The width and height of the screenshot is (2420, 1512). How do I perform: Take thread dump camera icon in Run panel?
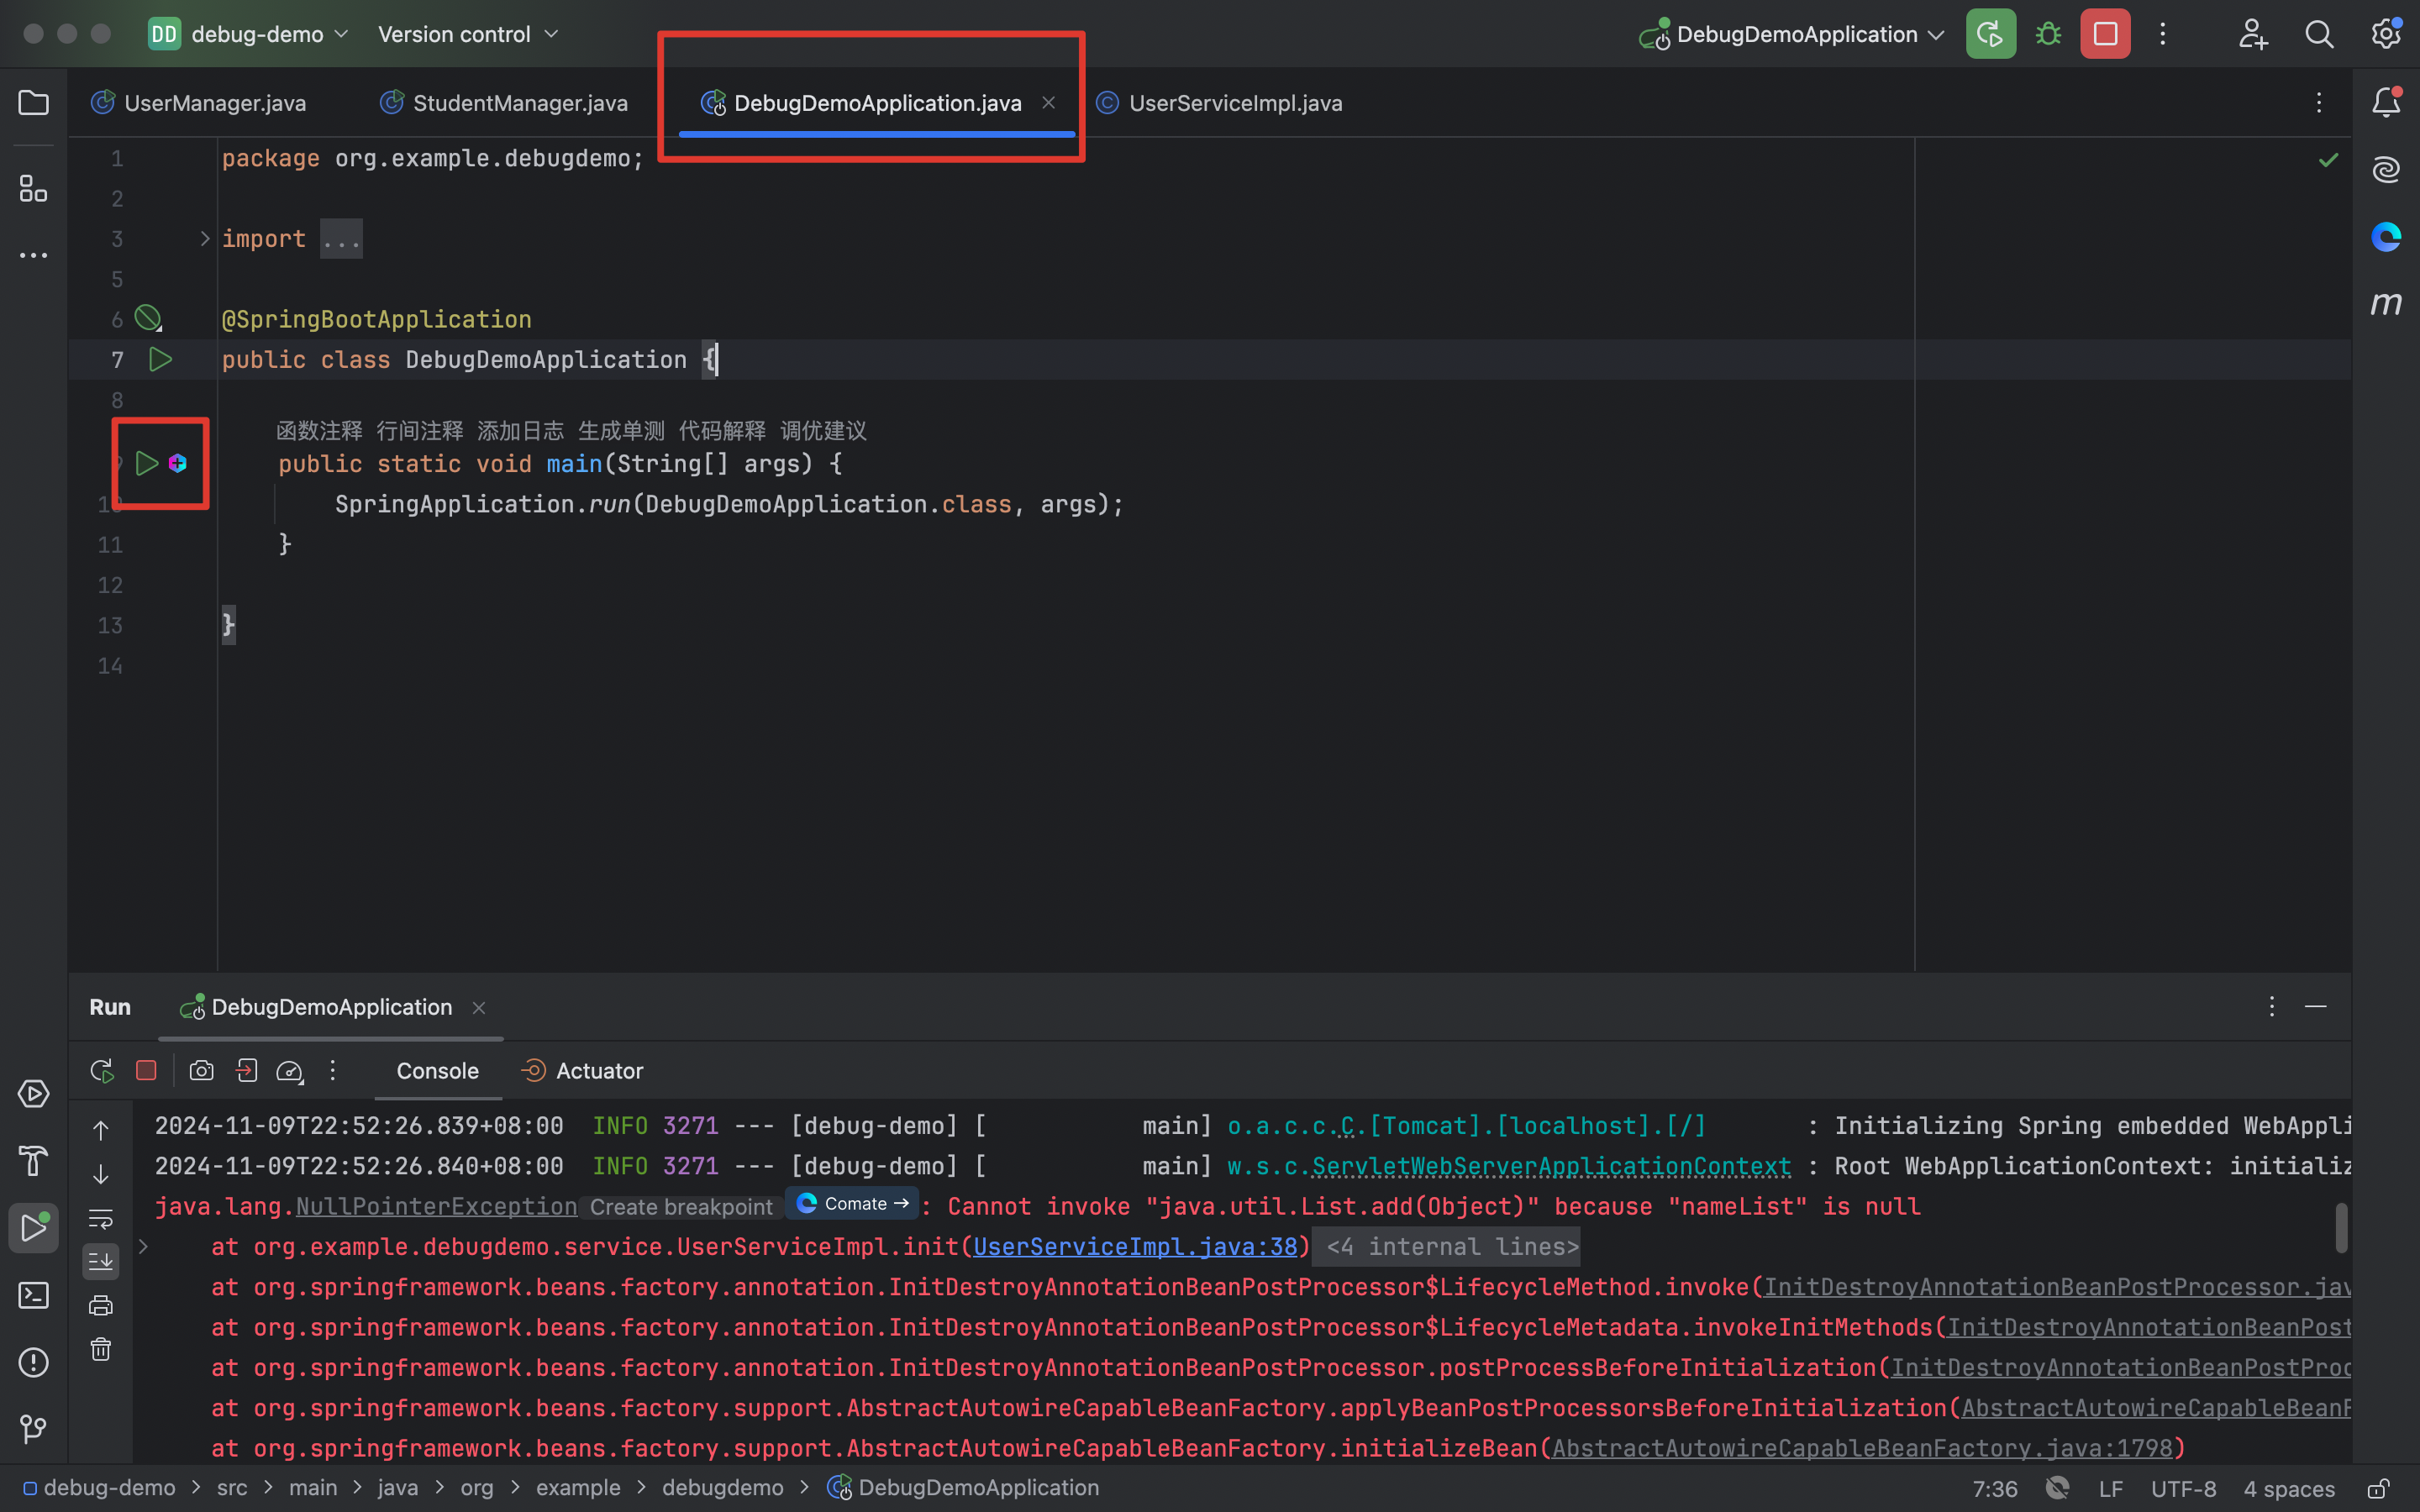point(201,1071)
